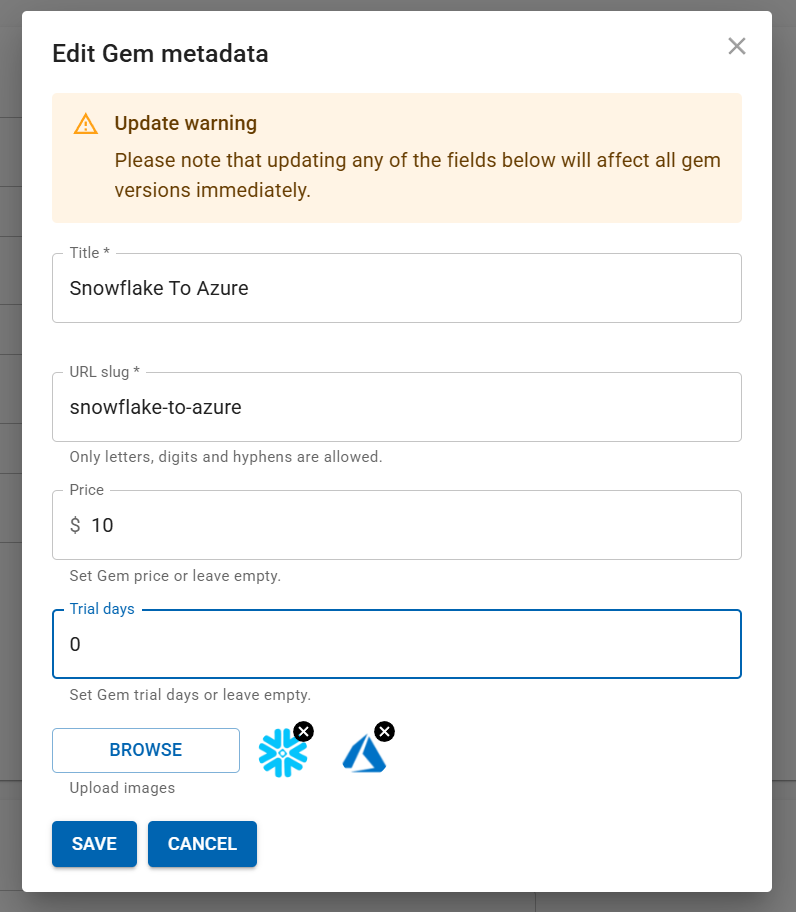Viewport: 796px width, 912px height.
Task: Save the Gem metadata changes
Action: (x=94, y=844)
